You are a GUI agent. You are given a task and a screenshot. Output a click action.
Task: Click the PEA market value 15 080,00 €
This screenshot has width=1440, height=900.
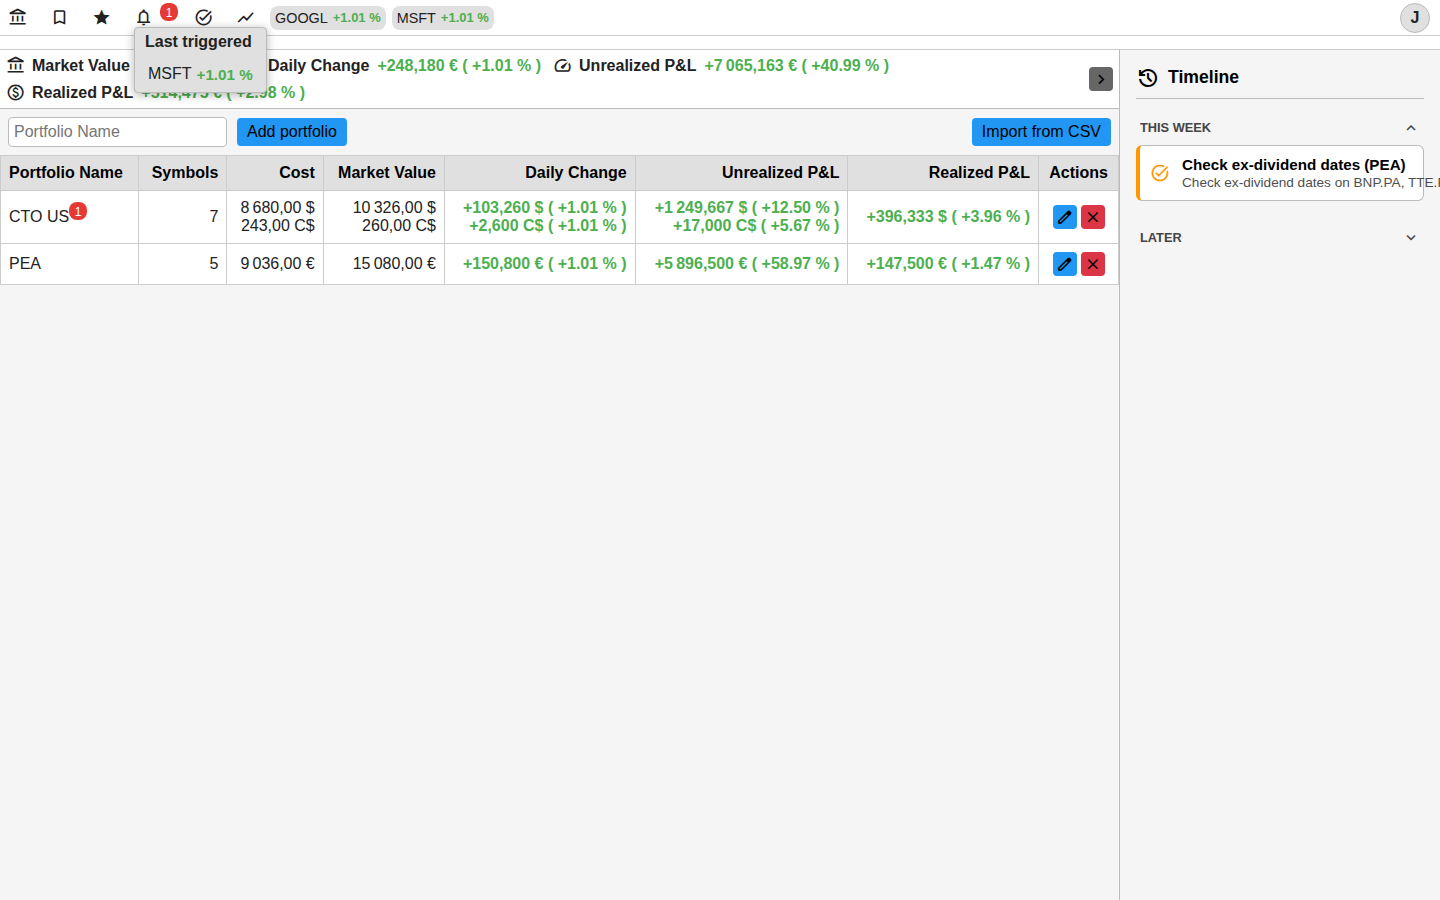coord(394,264)
